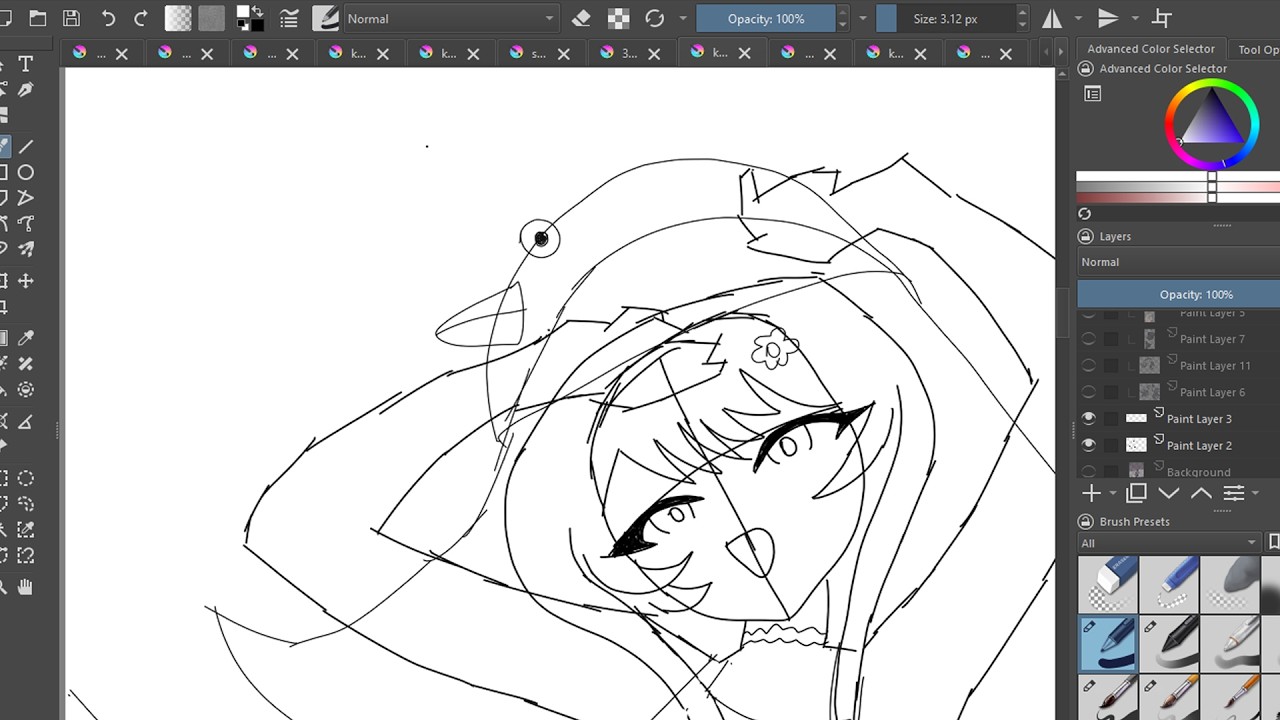
Task: Open dropdown arrow left of Opacity slider
Action: coord(683,18)
